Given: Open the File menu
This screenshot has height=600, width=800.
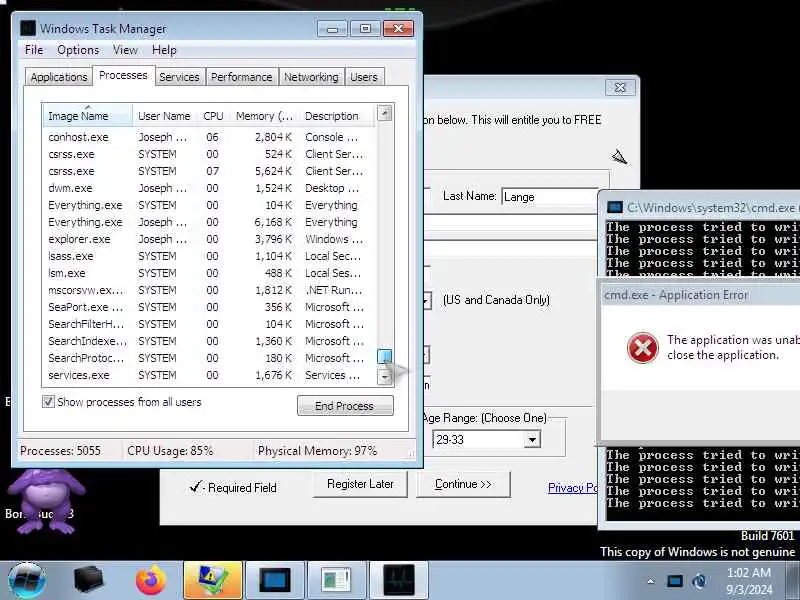Looking at the screenshot, I should (34, 50).
